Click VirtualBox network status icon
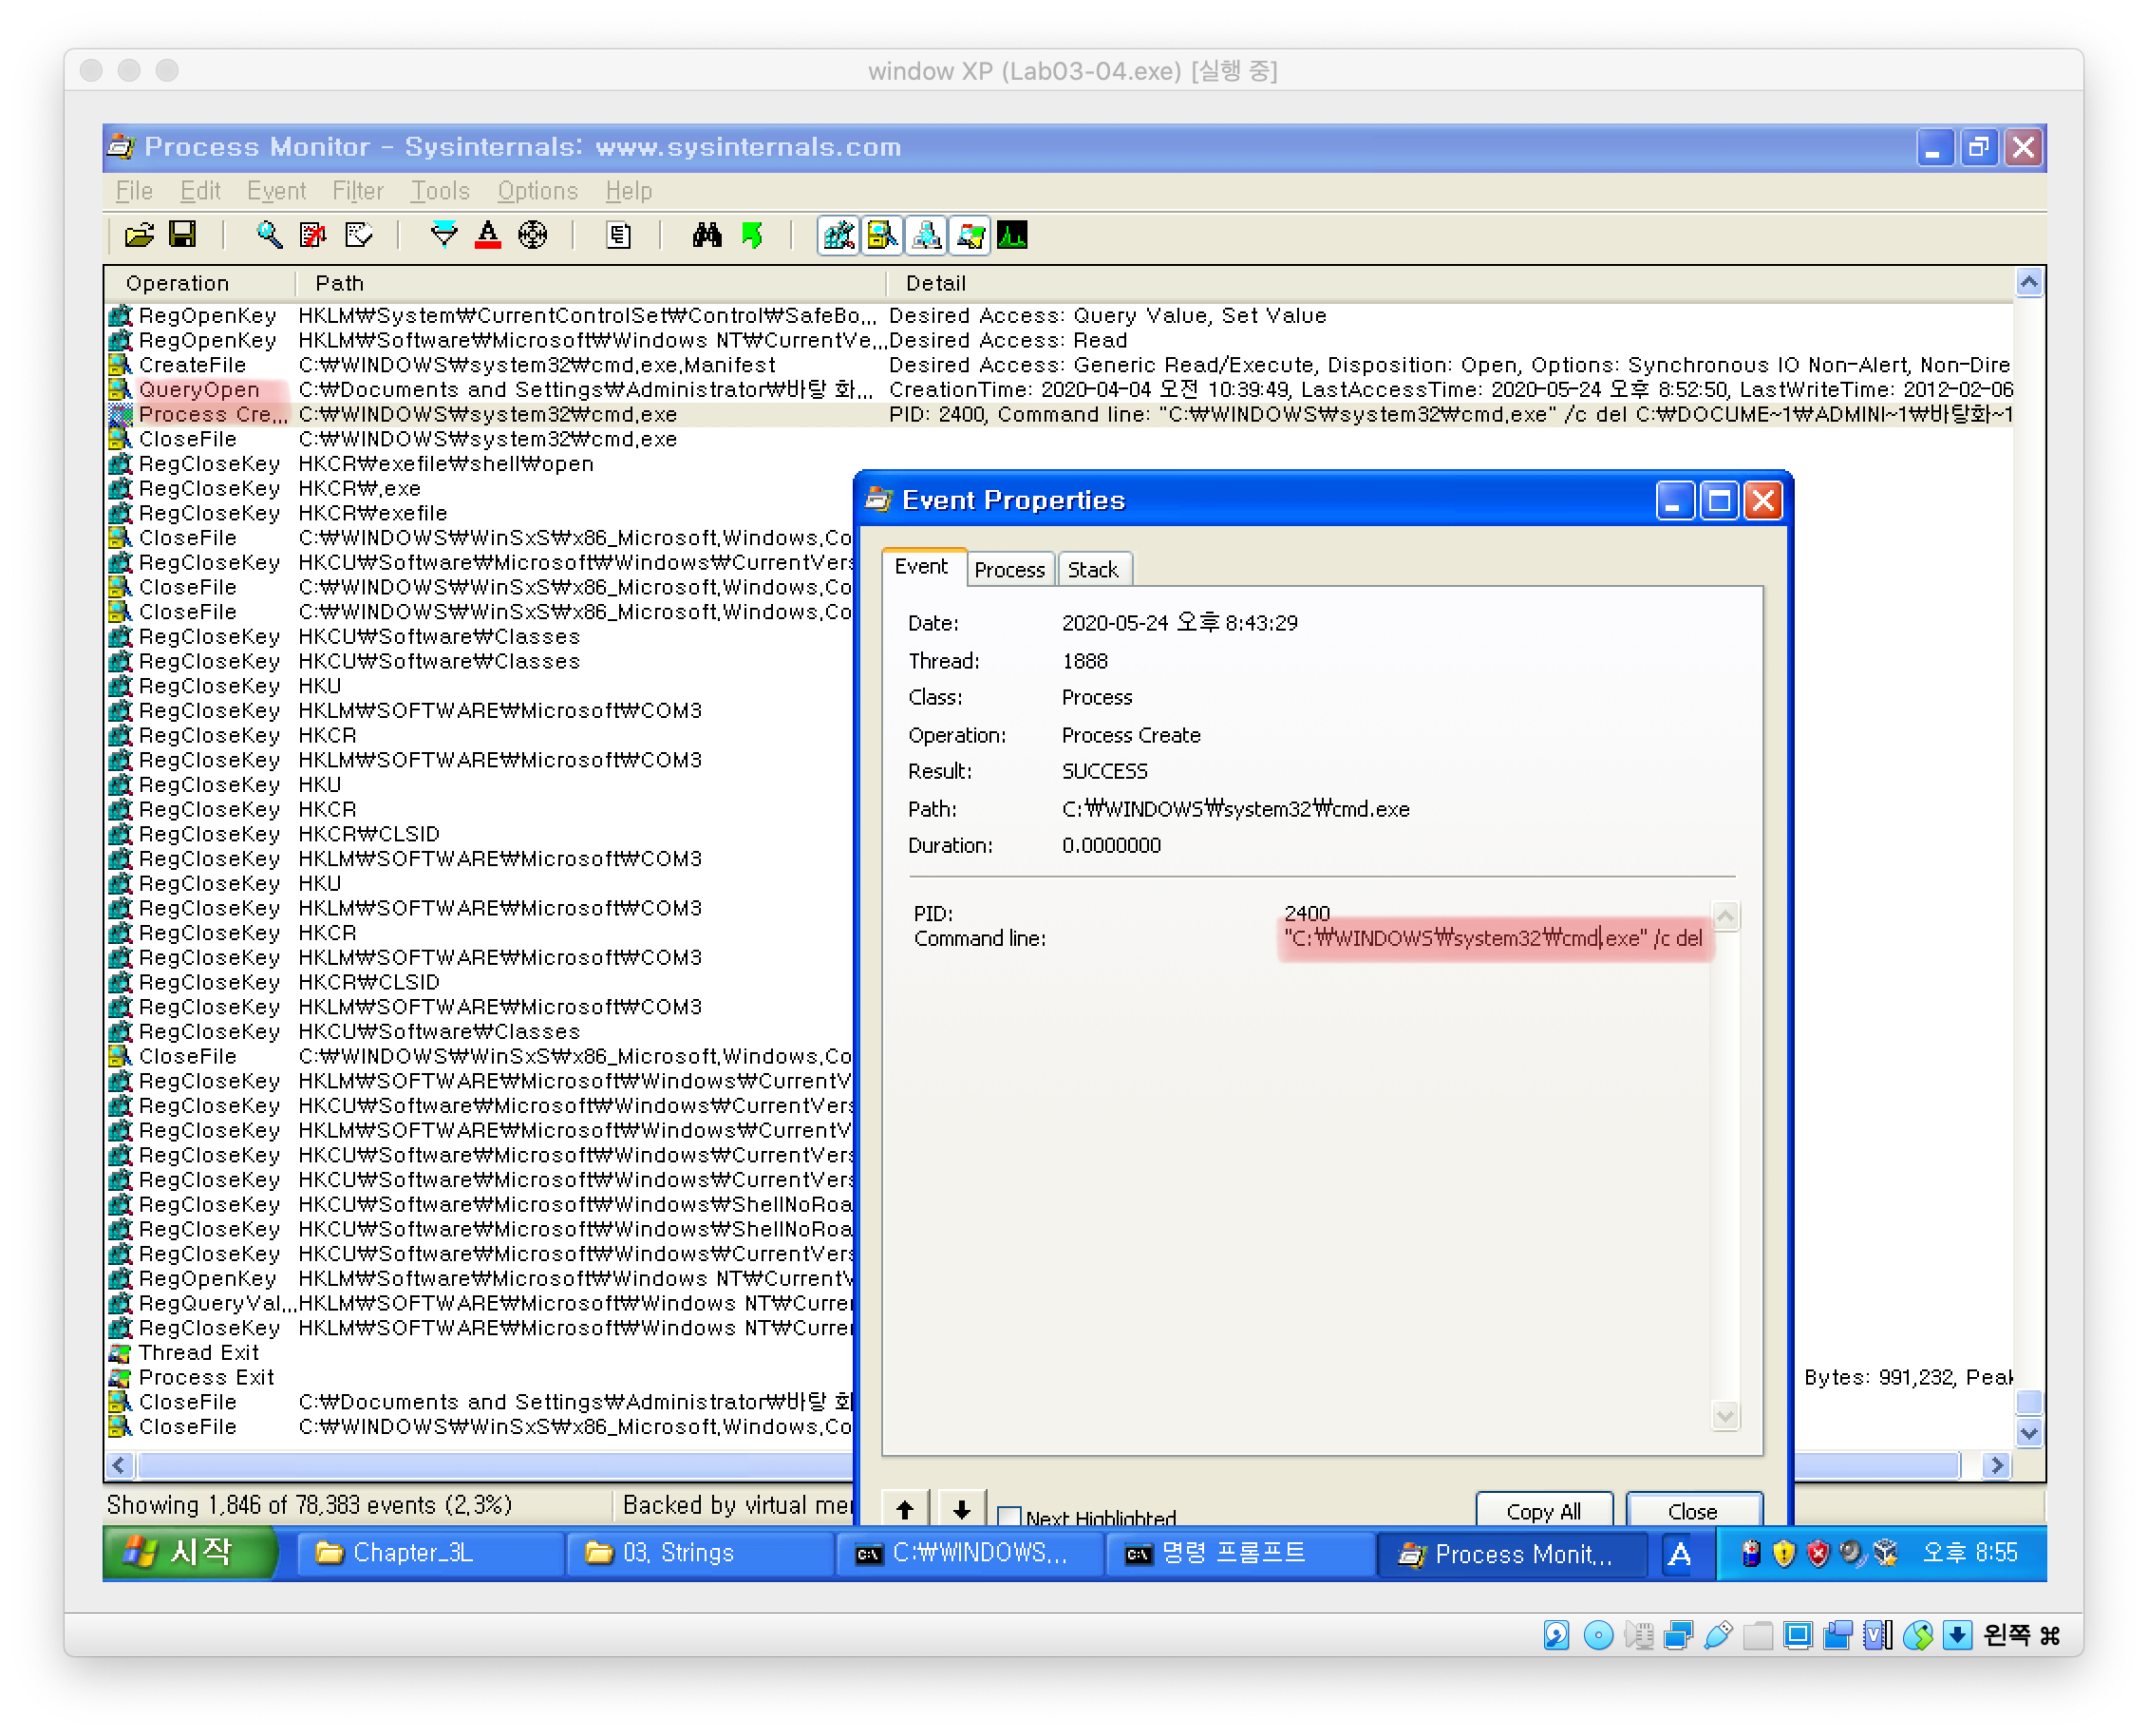This screenshot has height=1736, width=2148. click(x=1678, y=1636)
